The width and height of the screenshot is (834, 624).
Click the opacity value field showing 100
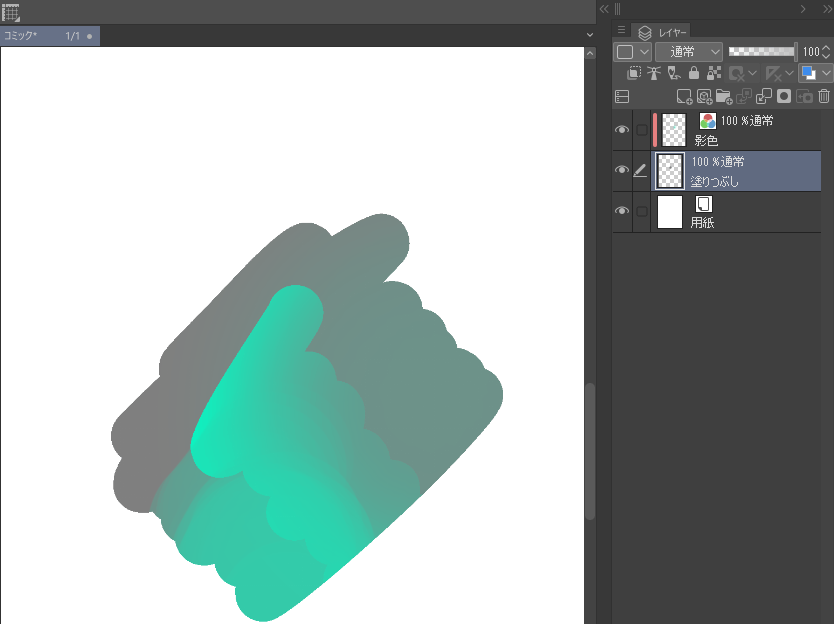(x=811, y=52)
